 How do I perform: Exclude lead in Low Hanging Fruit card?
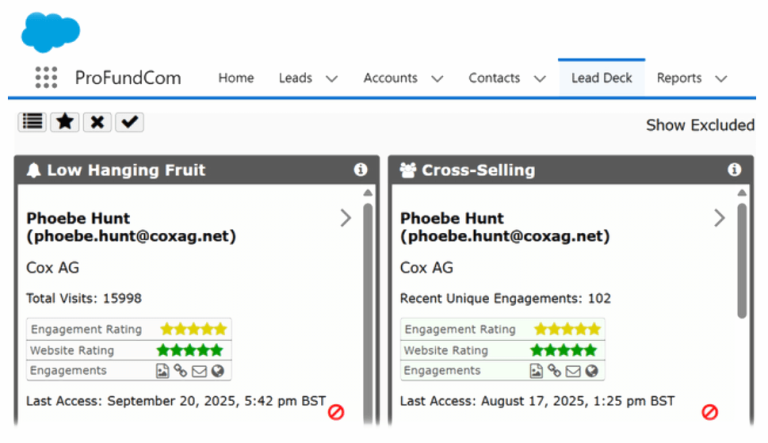point(336,411)
